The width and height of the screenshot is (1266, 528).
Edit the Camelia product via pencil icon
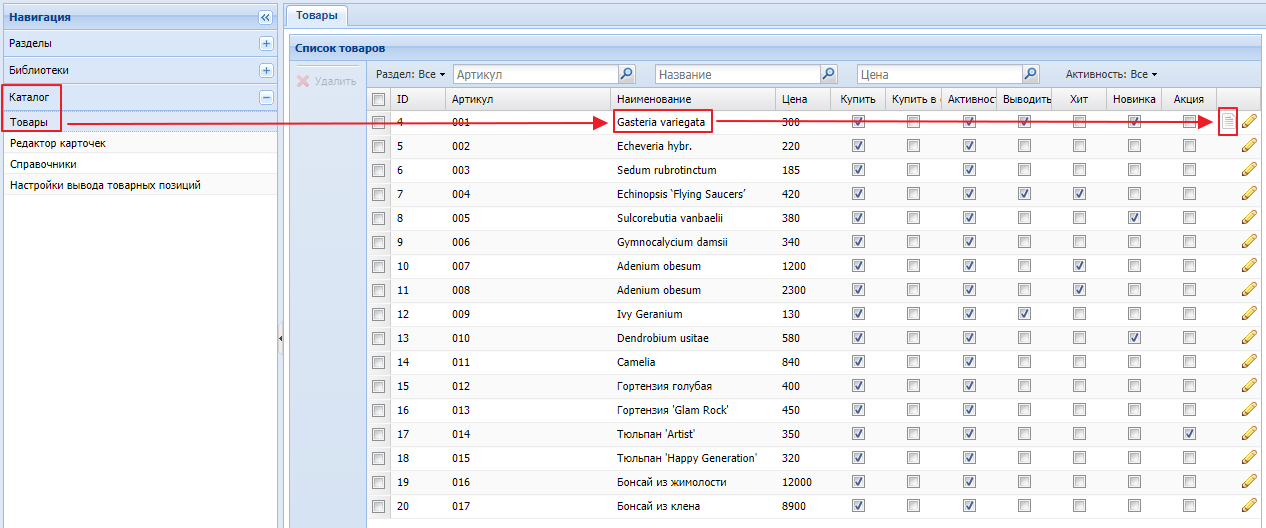click(1249, 362)
